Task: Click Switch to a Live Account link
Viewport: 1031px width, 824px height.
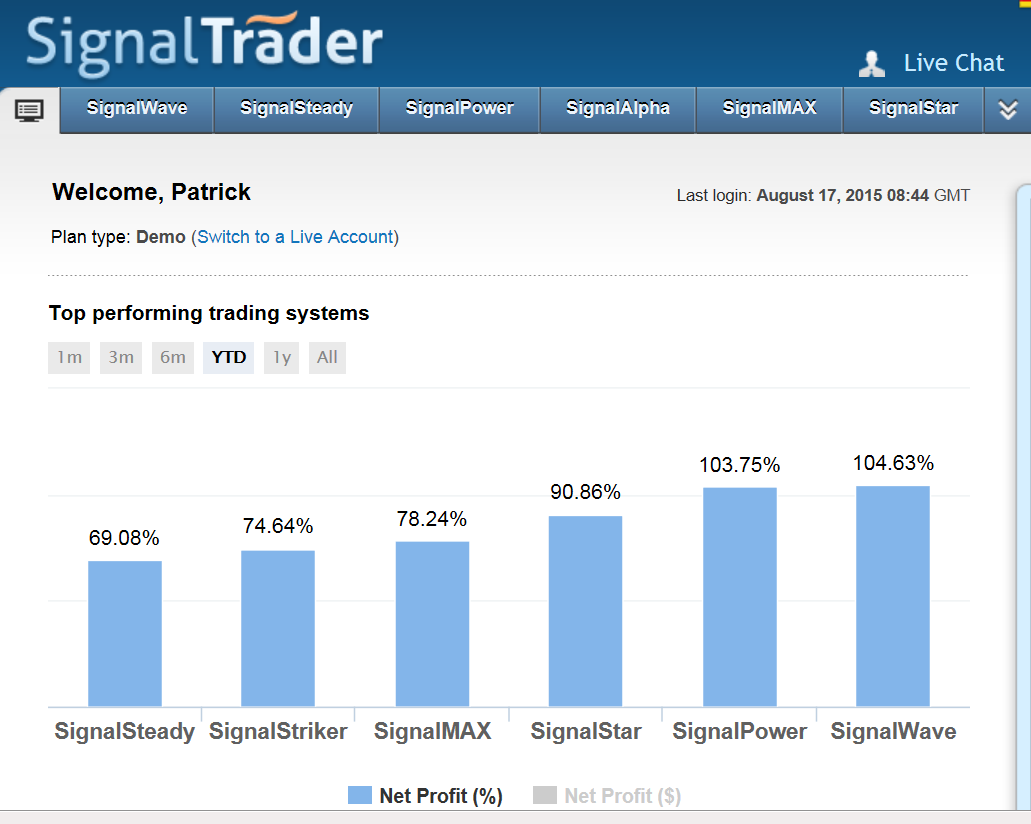Action: (x=295, y=237)
